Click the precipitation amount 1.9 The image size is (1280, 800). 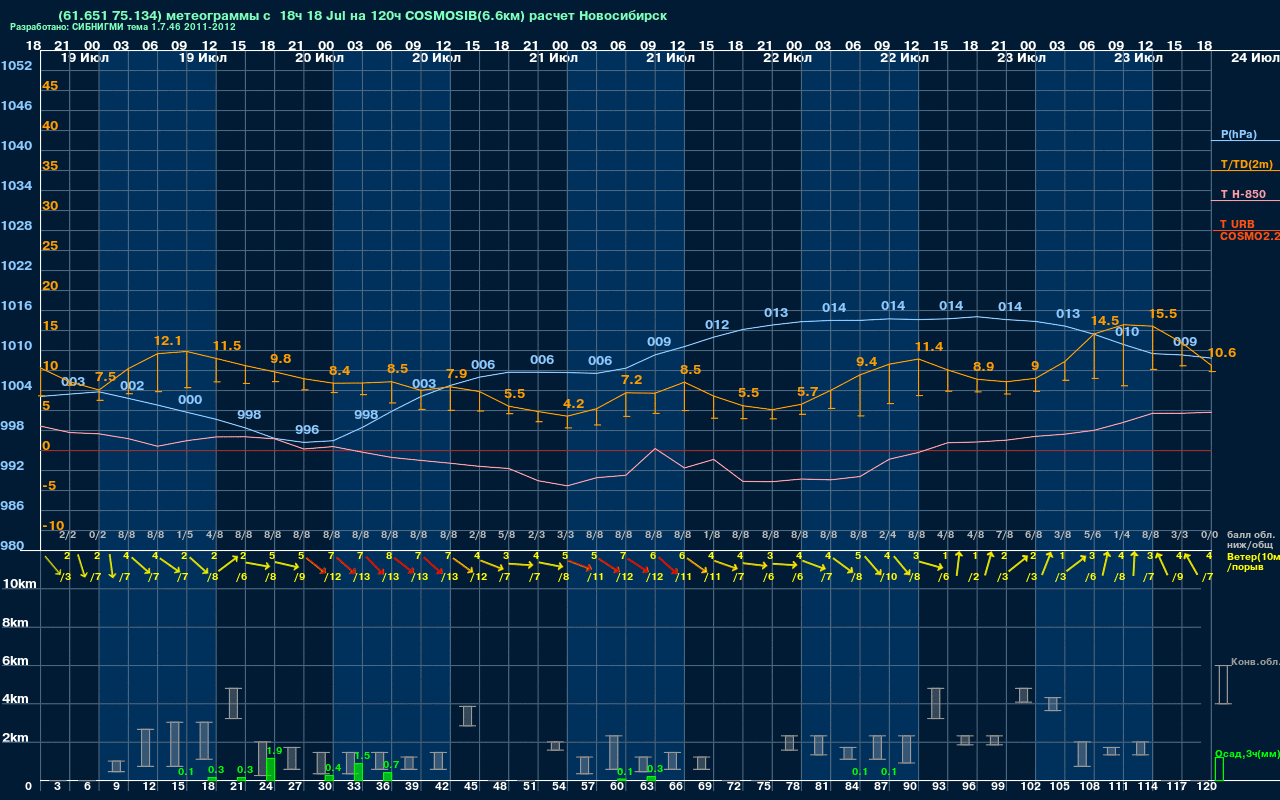click(275, 750)
